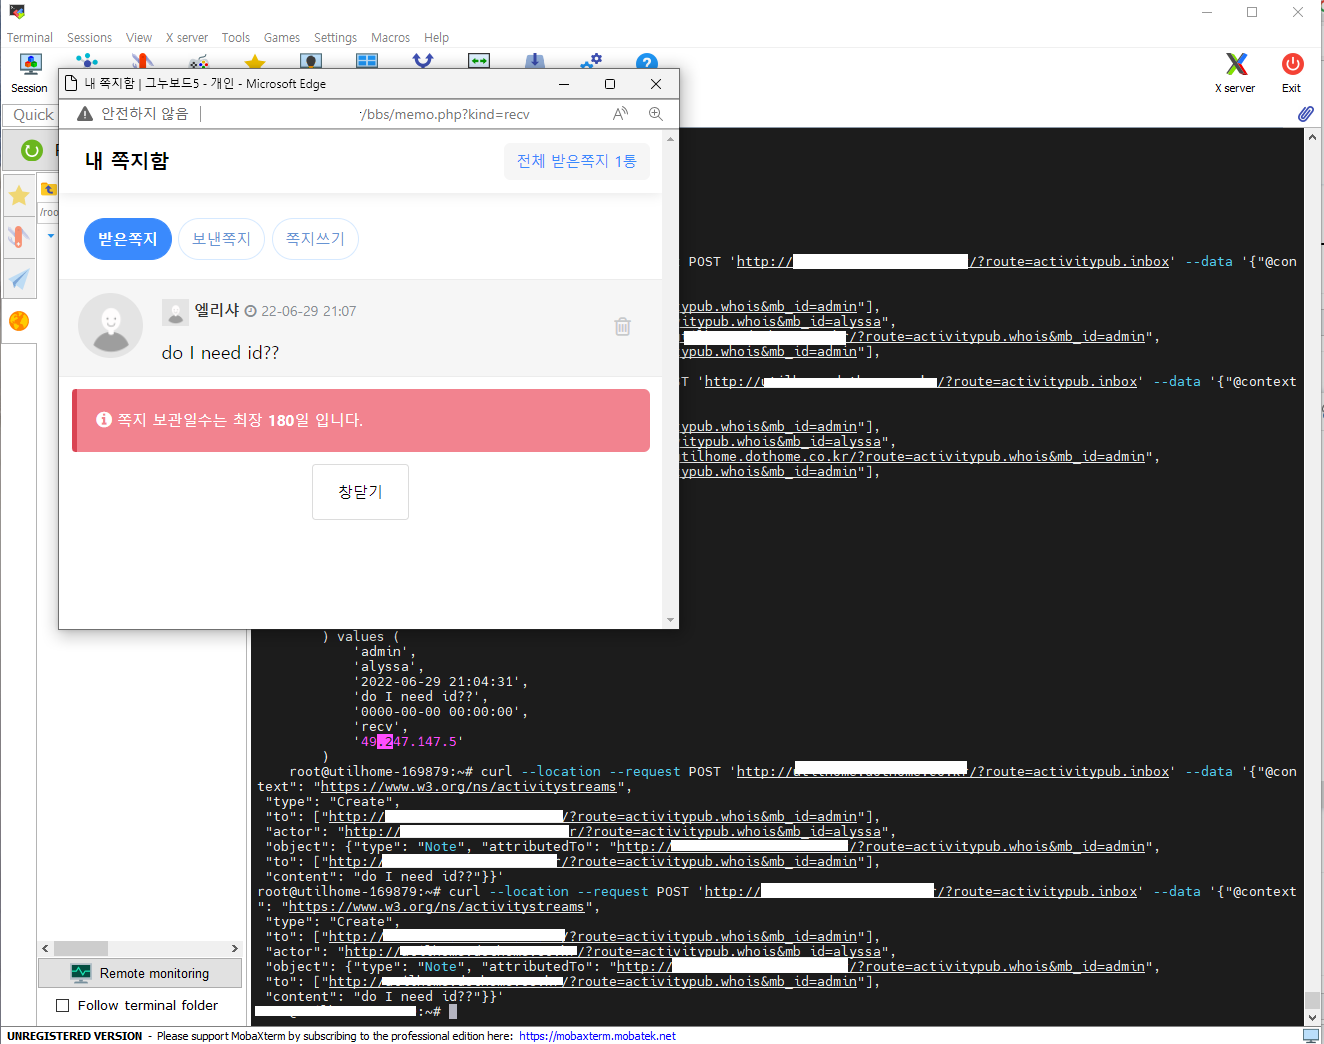The height and width of the screenshot is (1044, 1324).
Task: Open the View menu
Action: point(139,38)
